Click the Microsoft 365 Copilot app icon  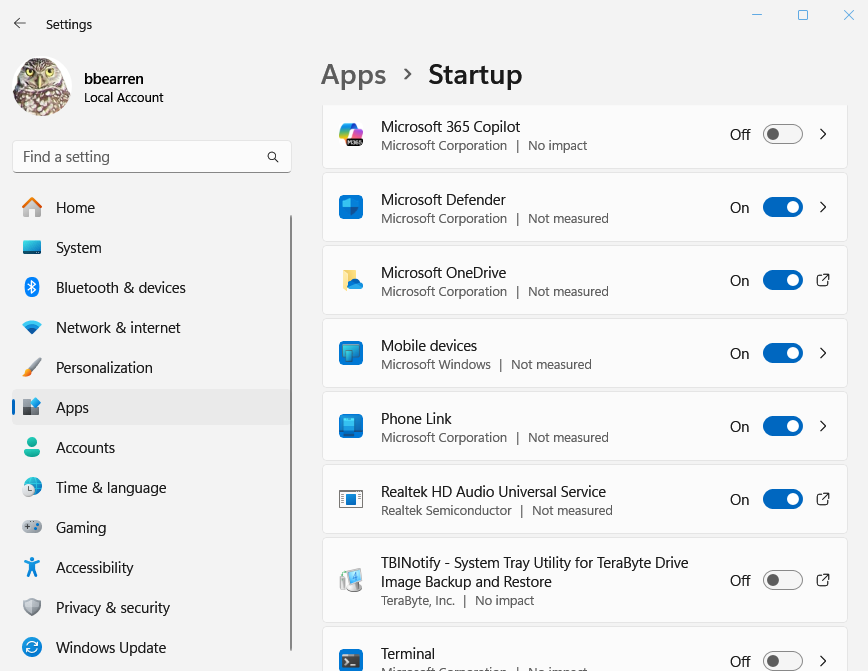[351, 135]
